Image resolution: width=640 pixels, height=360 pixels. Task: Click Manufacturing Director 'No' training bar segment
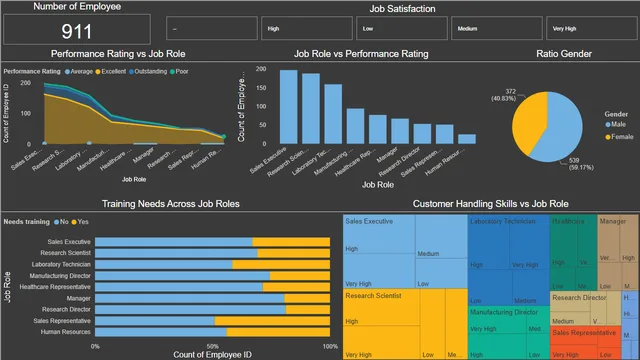182,276
